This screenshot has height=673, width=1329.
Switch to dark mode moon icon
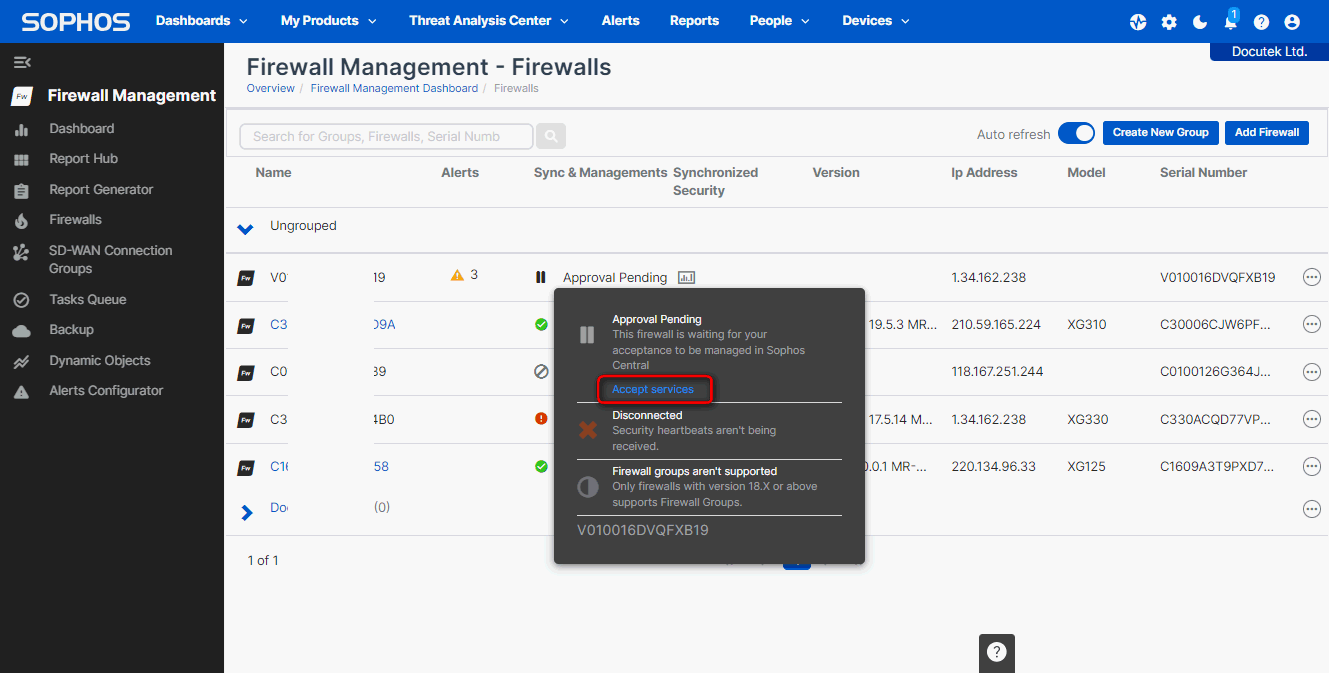click(1200, 22)
